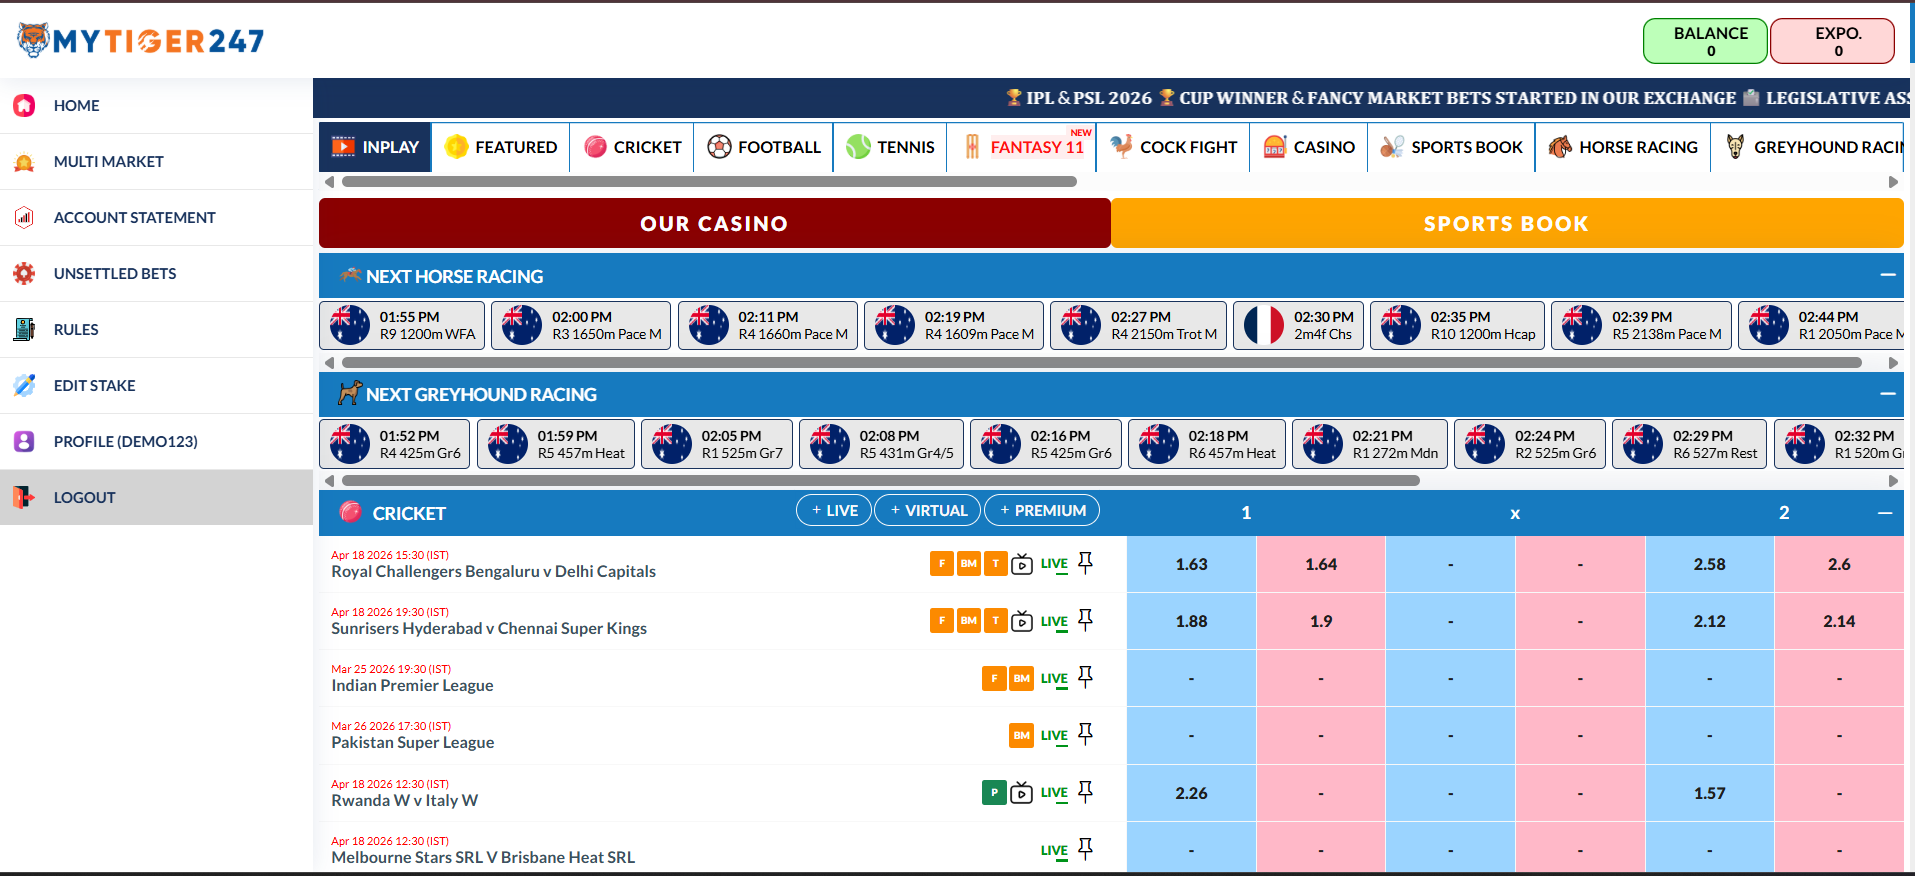
Task: Click the orange Sports Book banner
Action: point(1507,223)
